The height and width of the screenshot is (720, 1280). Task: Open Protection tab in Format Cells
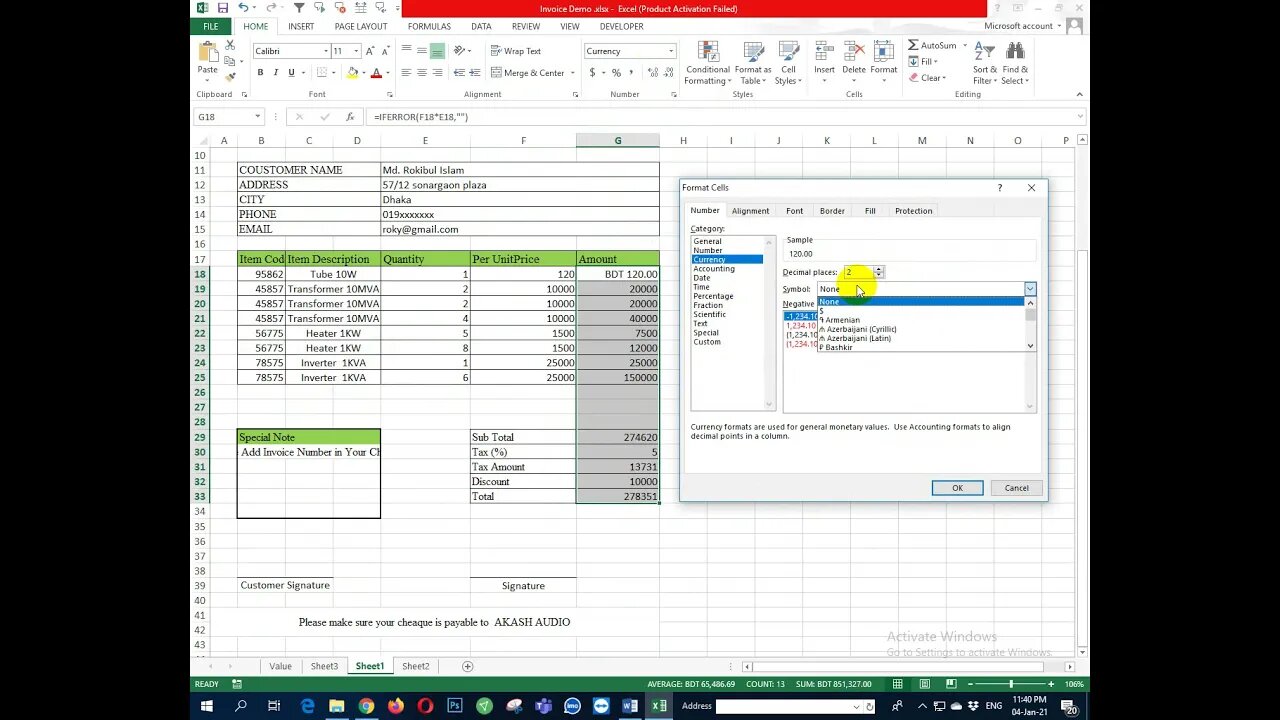coord(913,211)
